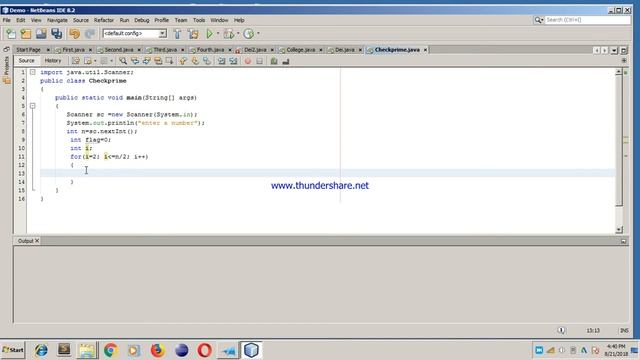This screenshot has height=360, width=640.
Task: Minimize the Output window
Action: [623, 241]
